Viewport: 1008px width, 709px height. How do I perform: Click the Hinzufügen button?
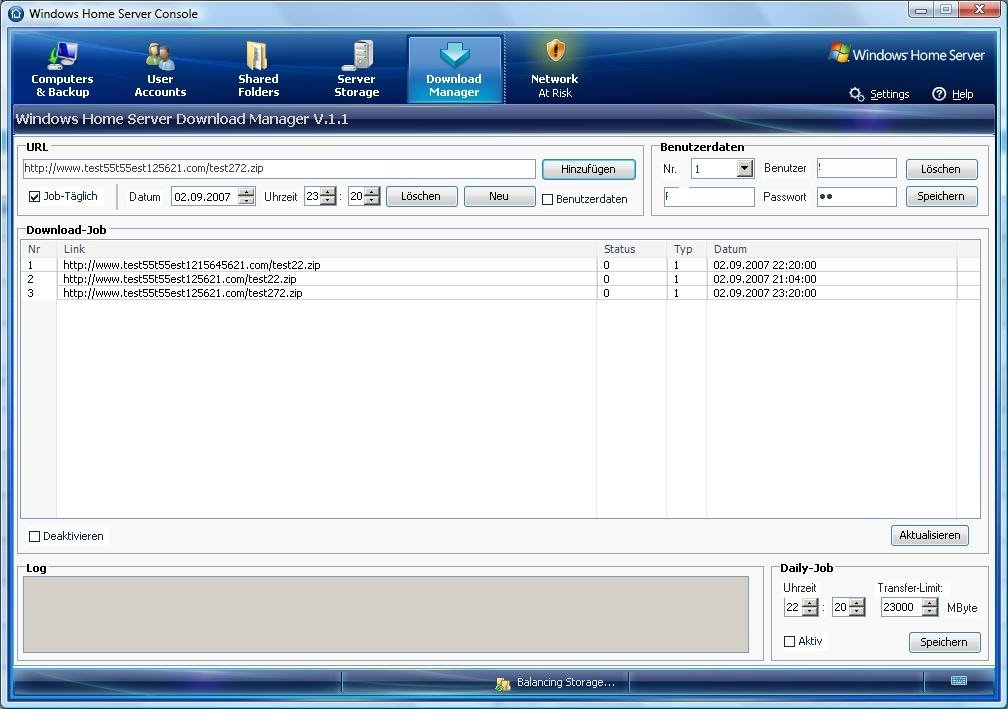pyautogui.click(x=588, y=169)
